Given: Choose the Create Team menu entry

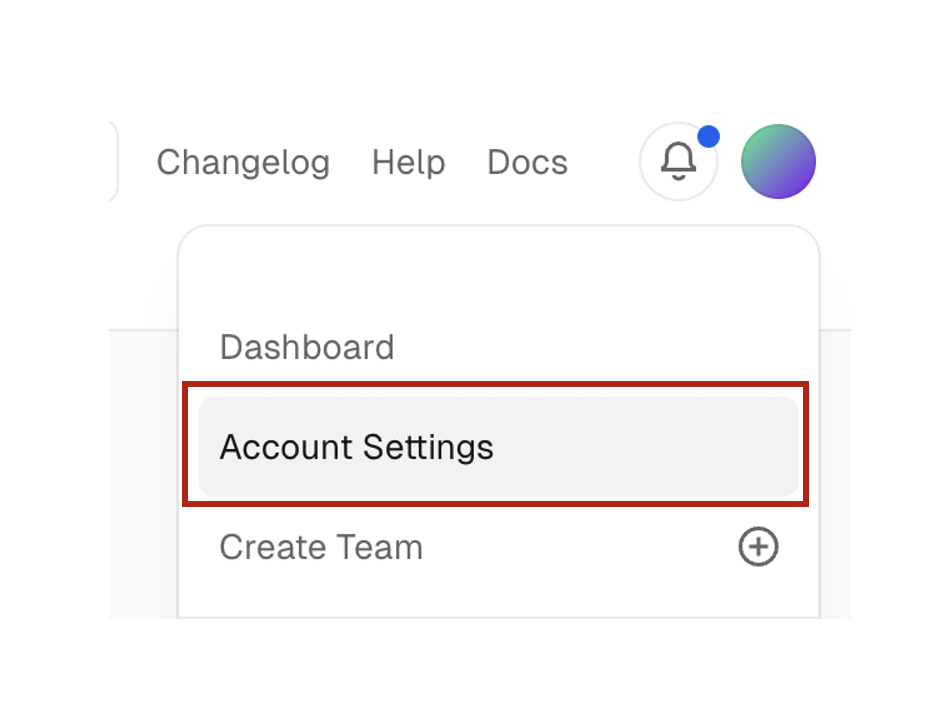Looking at the screenshot, I should [x=321, y=547].
